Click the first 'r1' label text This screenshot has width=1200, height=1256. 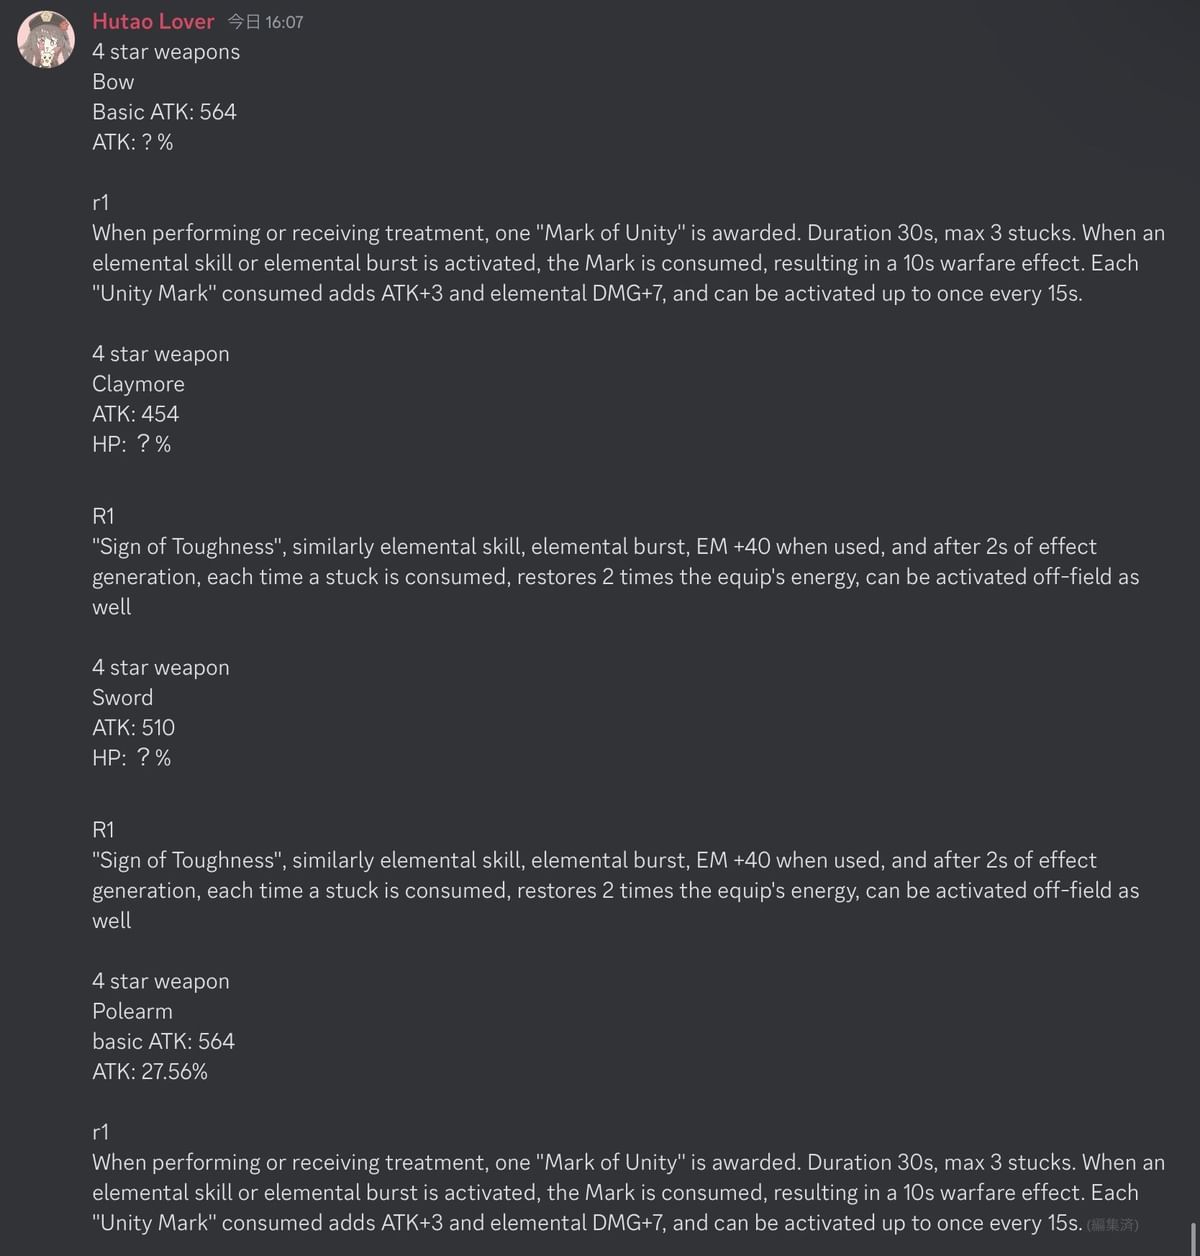(x=99, y=202)
